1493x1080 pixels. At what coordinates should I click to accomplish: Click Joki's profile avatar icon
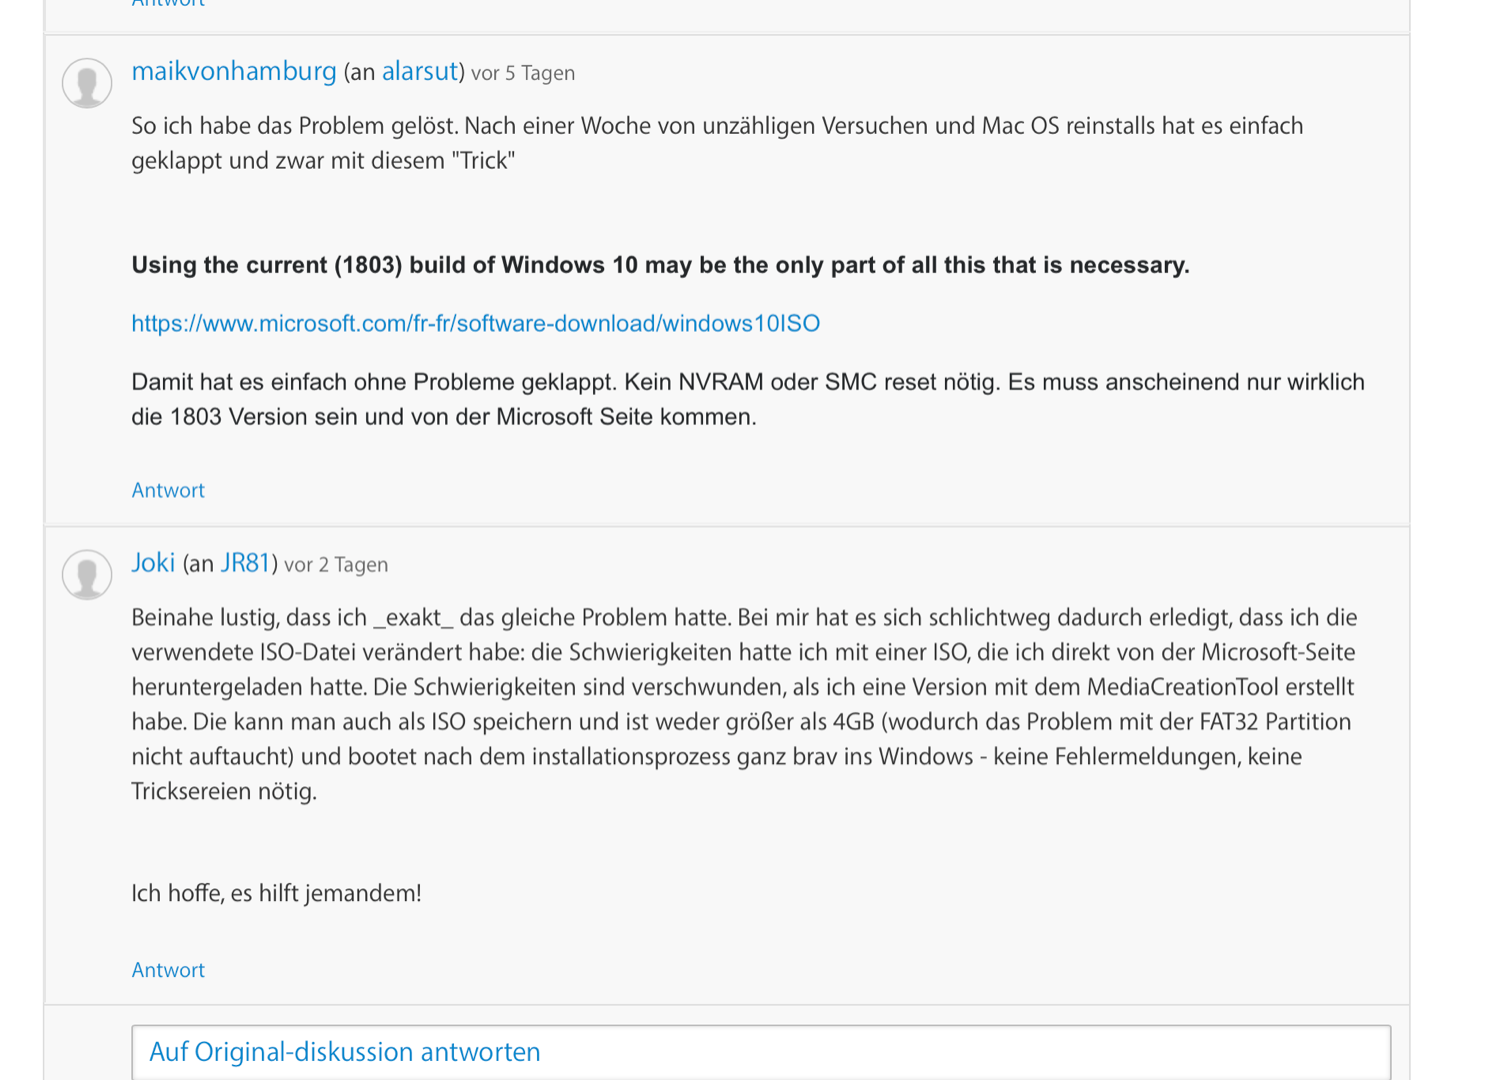coord(87,575)
